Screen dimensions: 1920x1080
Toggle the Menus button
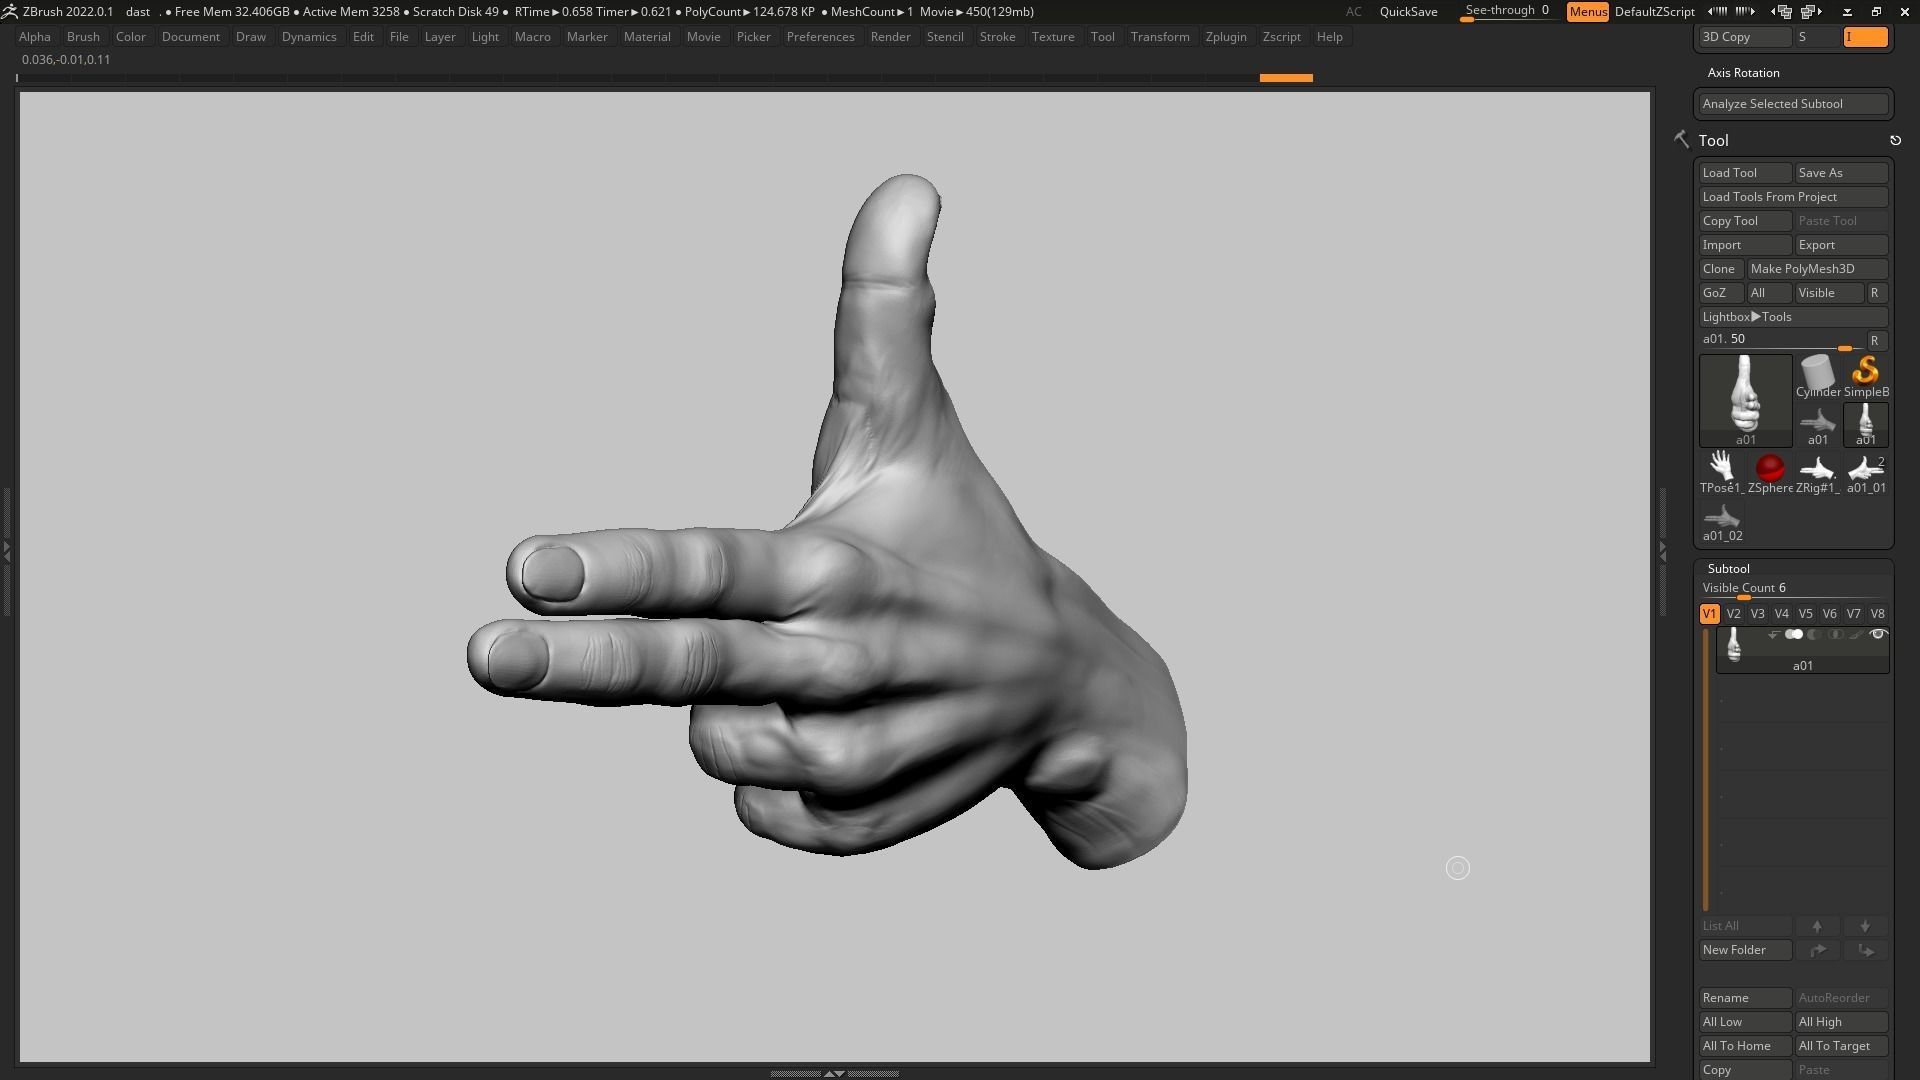point(1587,12)
